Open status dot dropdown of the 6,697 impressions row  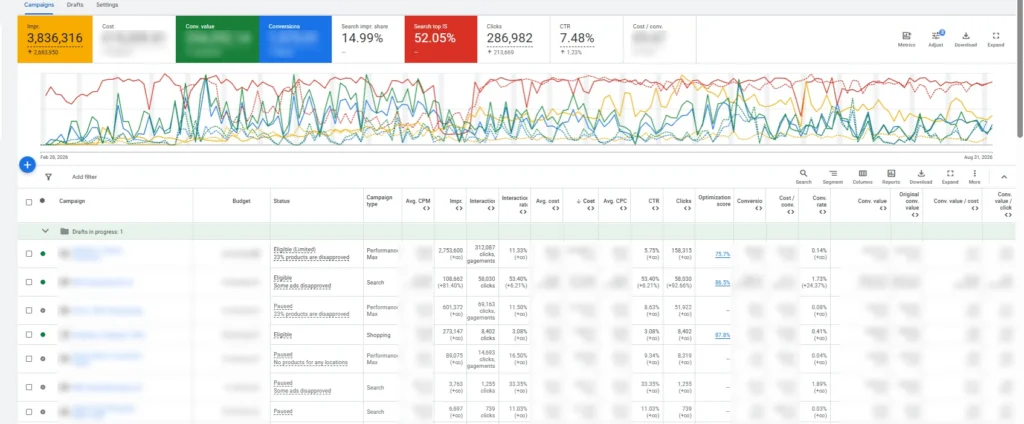[x=42, y=412]
